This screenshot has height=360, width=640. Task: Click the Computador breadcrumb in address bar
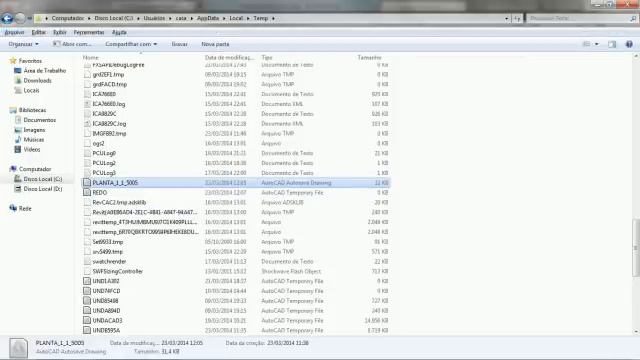point(68,18)
